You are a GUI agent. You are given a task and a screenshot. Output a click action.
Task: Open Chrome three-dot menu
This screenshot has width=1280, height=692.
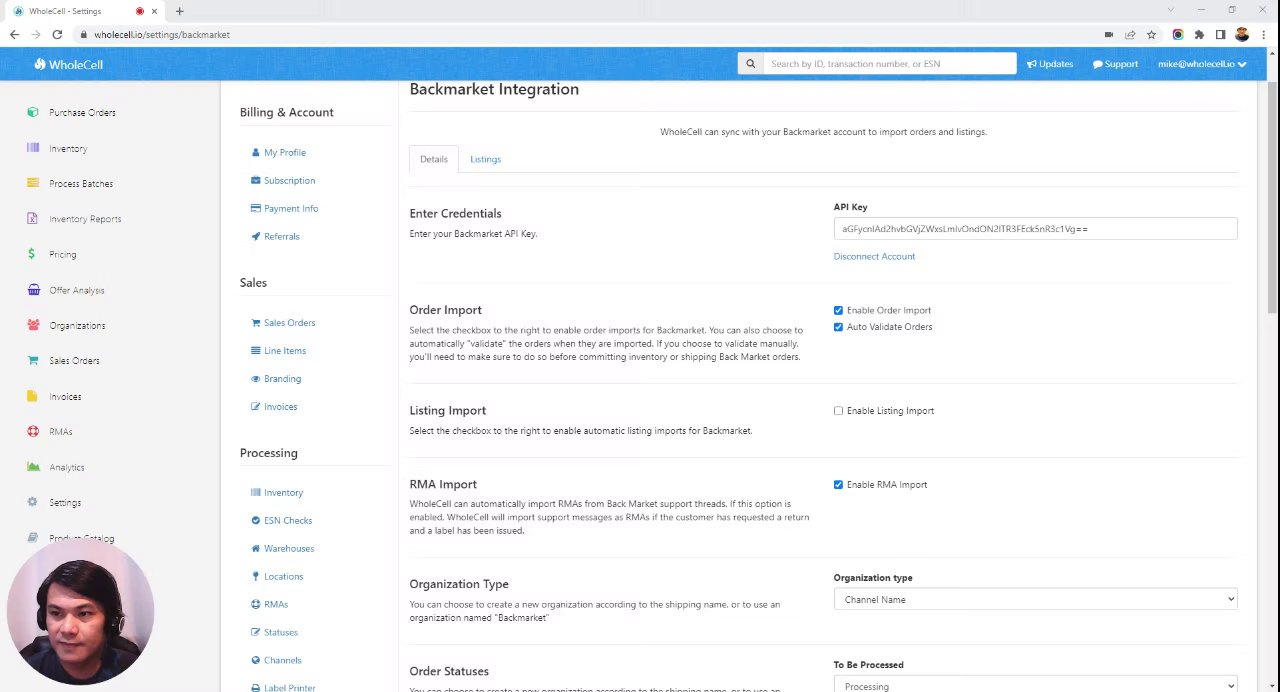click(x=1263, y=34)
